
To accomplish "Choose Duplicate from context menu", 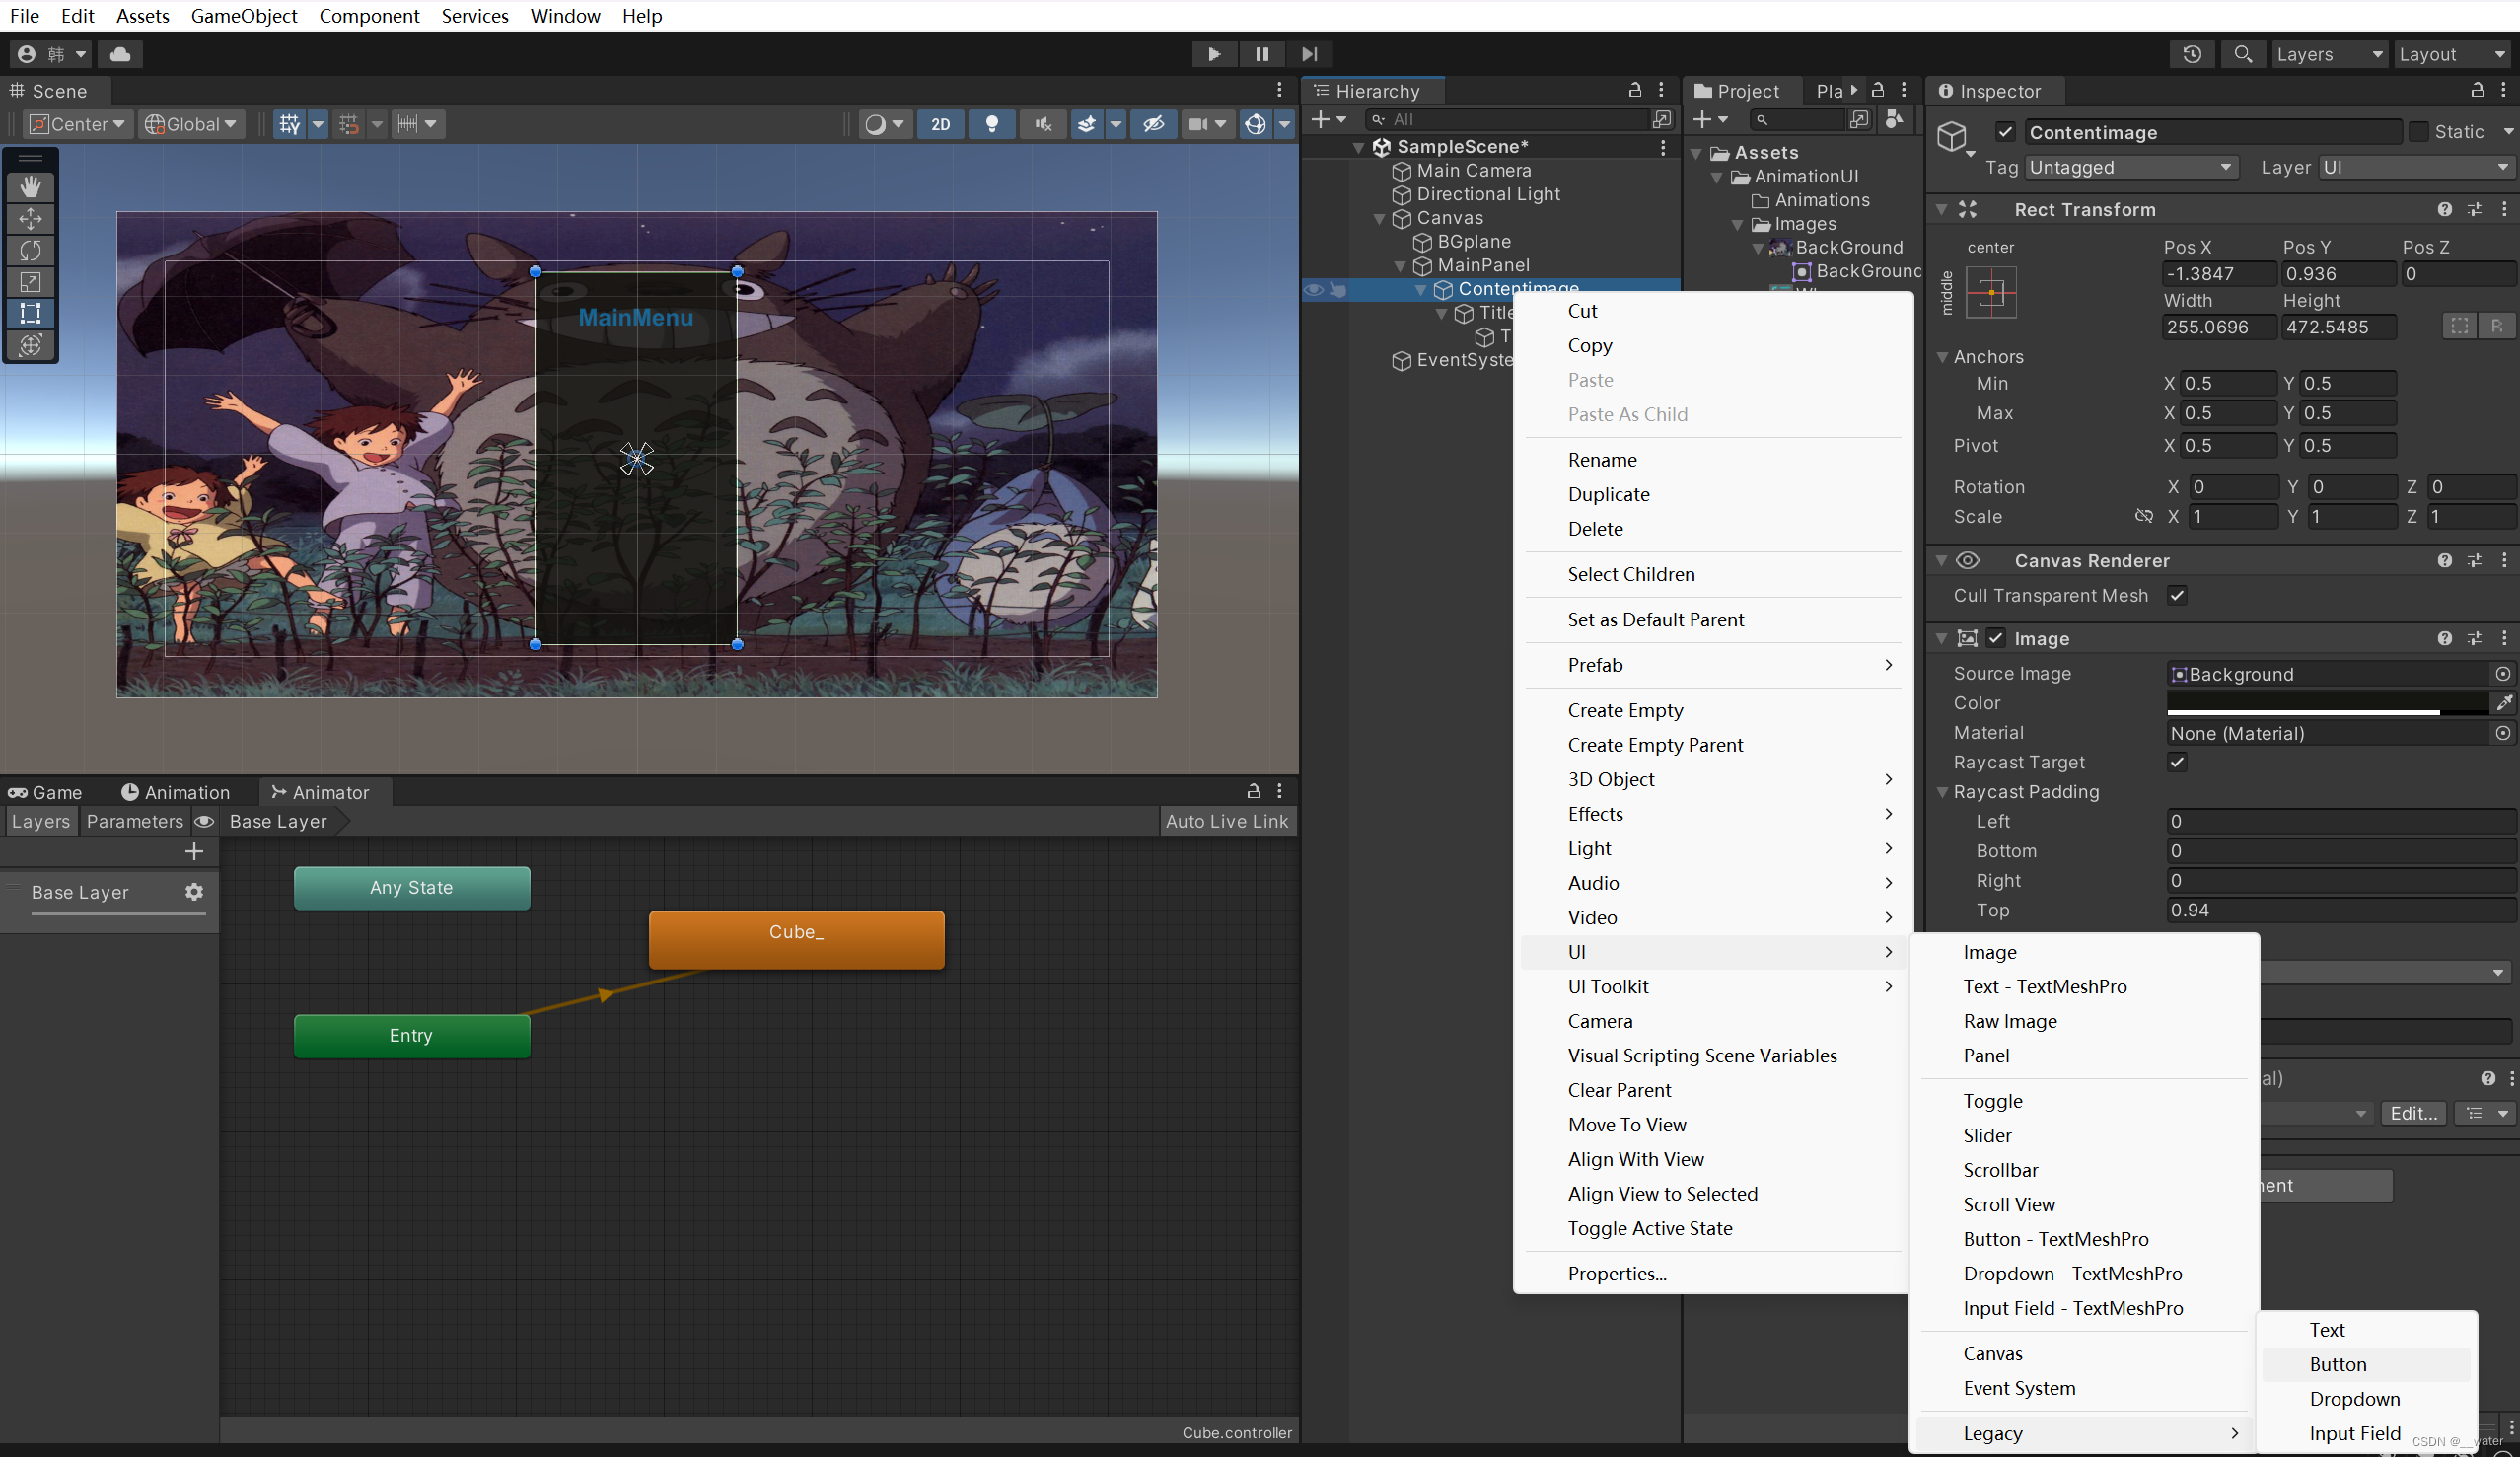I will tap(1609, 494).
